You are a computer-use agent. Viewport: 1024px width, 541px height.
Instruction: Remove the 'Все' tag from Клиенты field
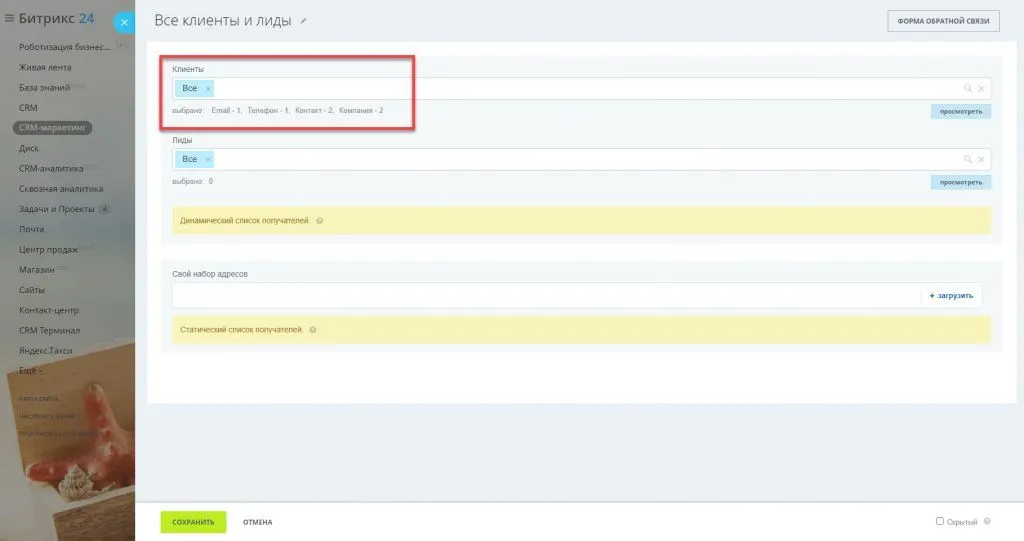click(x=208, y=89)
